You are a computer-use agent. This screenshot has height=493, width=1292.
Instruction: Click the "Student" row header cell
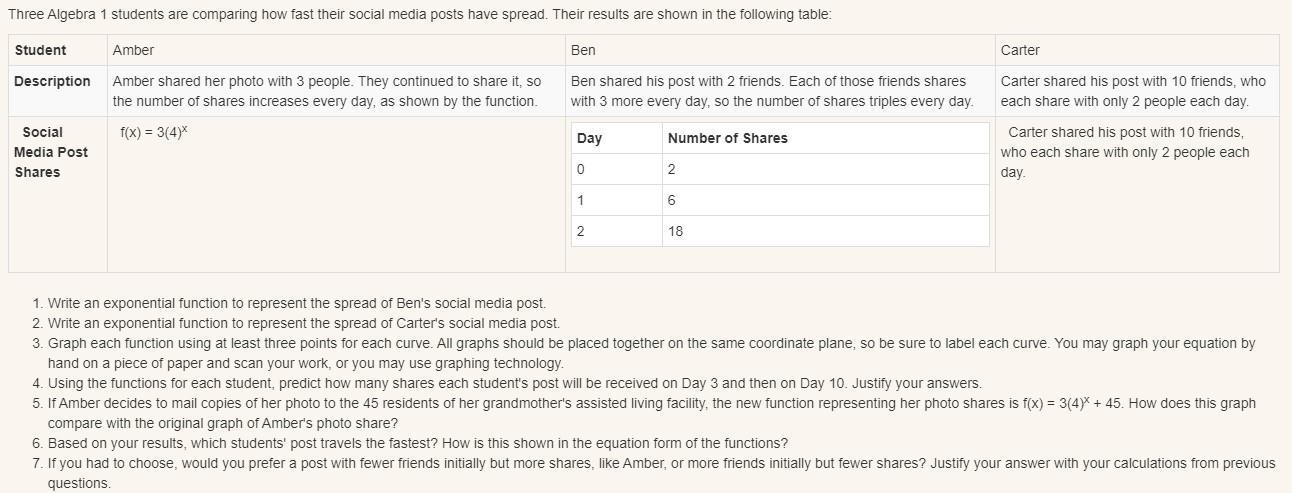[x=41, y=50]
